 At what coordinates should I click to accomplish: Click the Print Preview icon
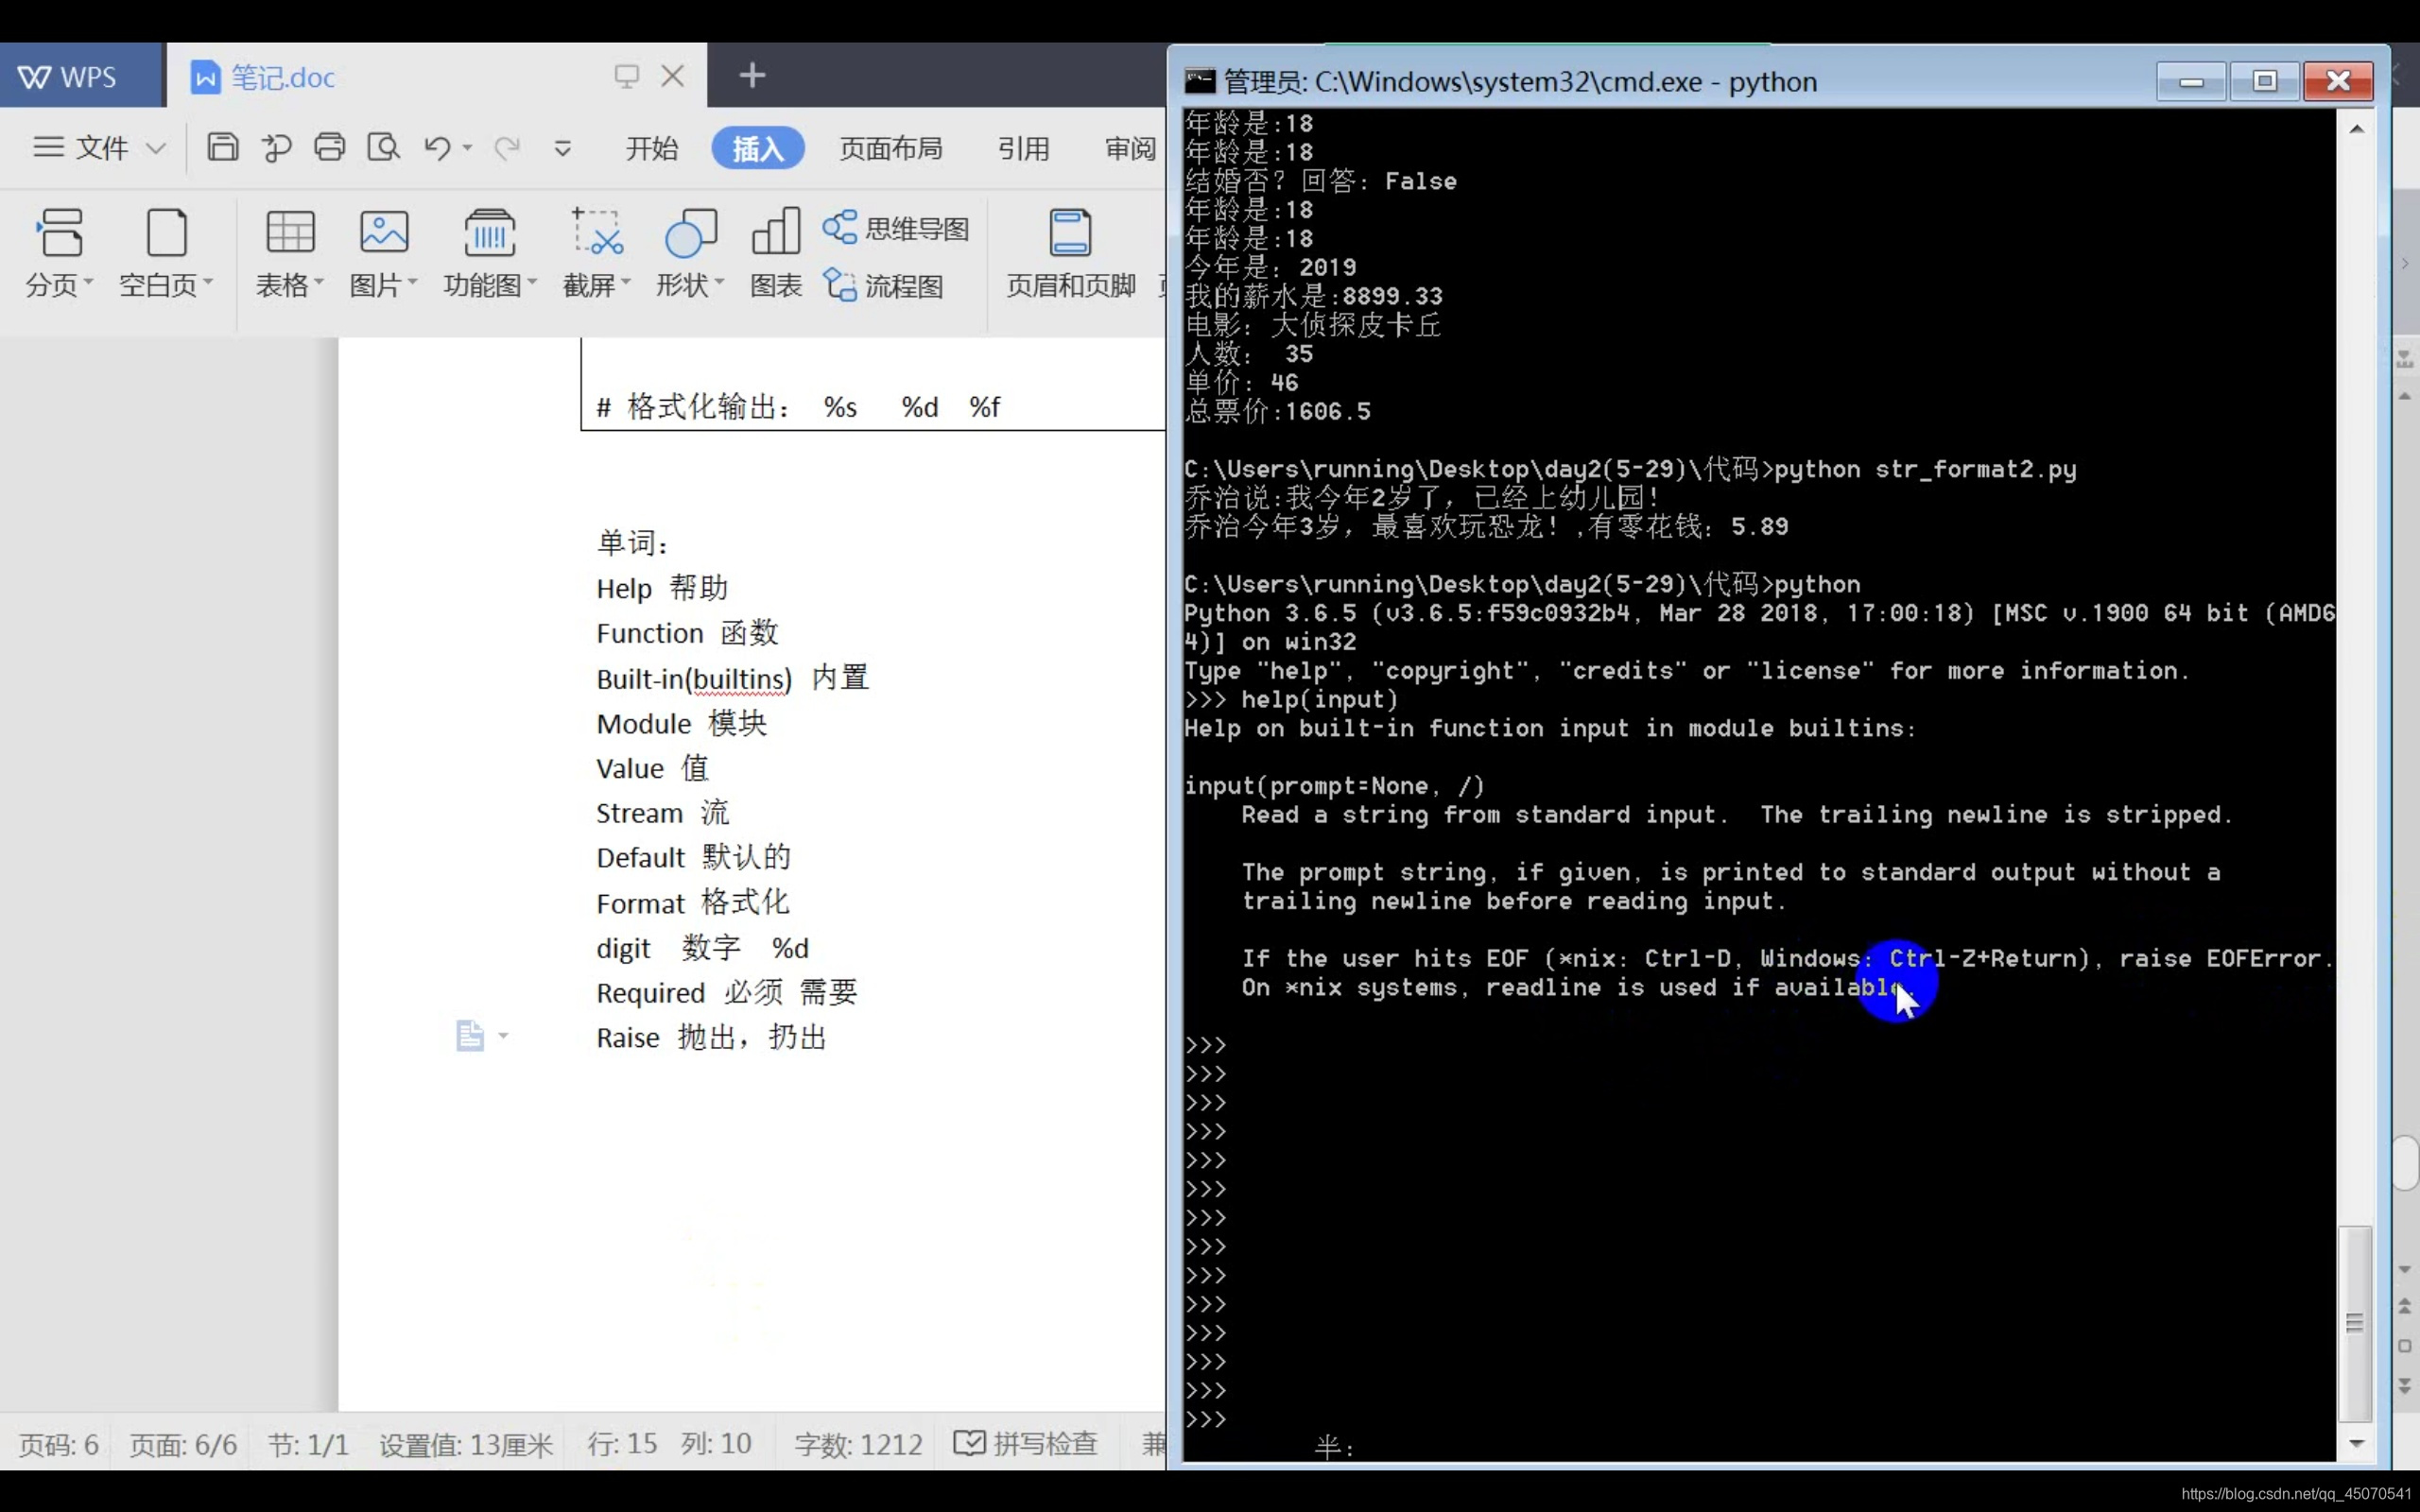click(x=383, y=148)
